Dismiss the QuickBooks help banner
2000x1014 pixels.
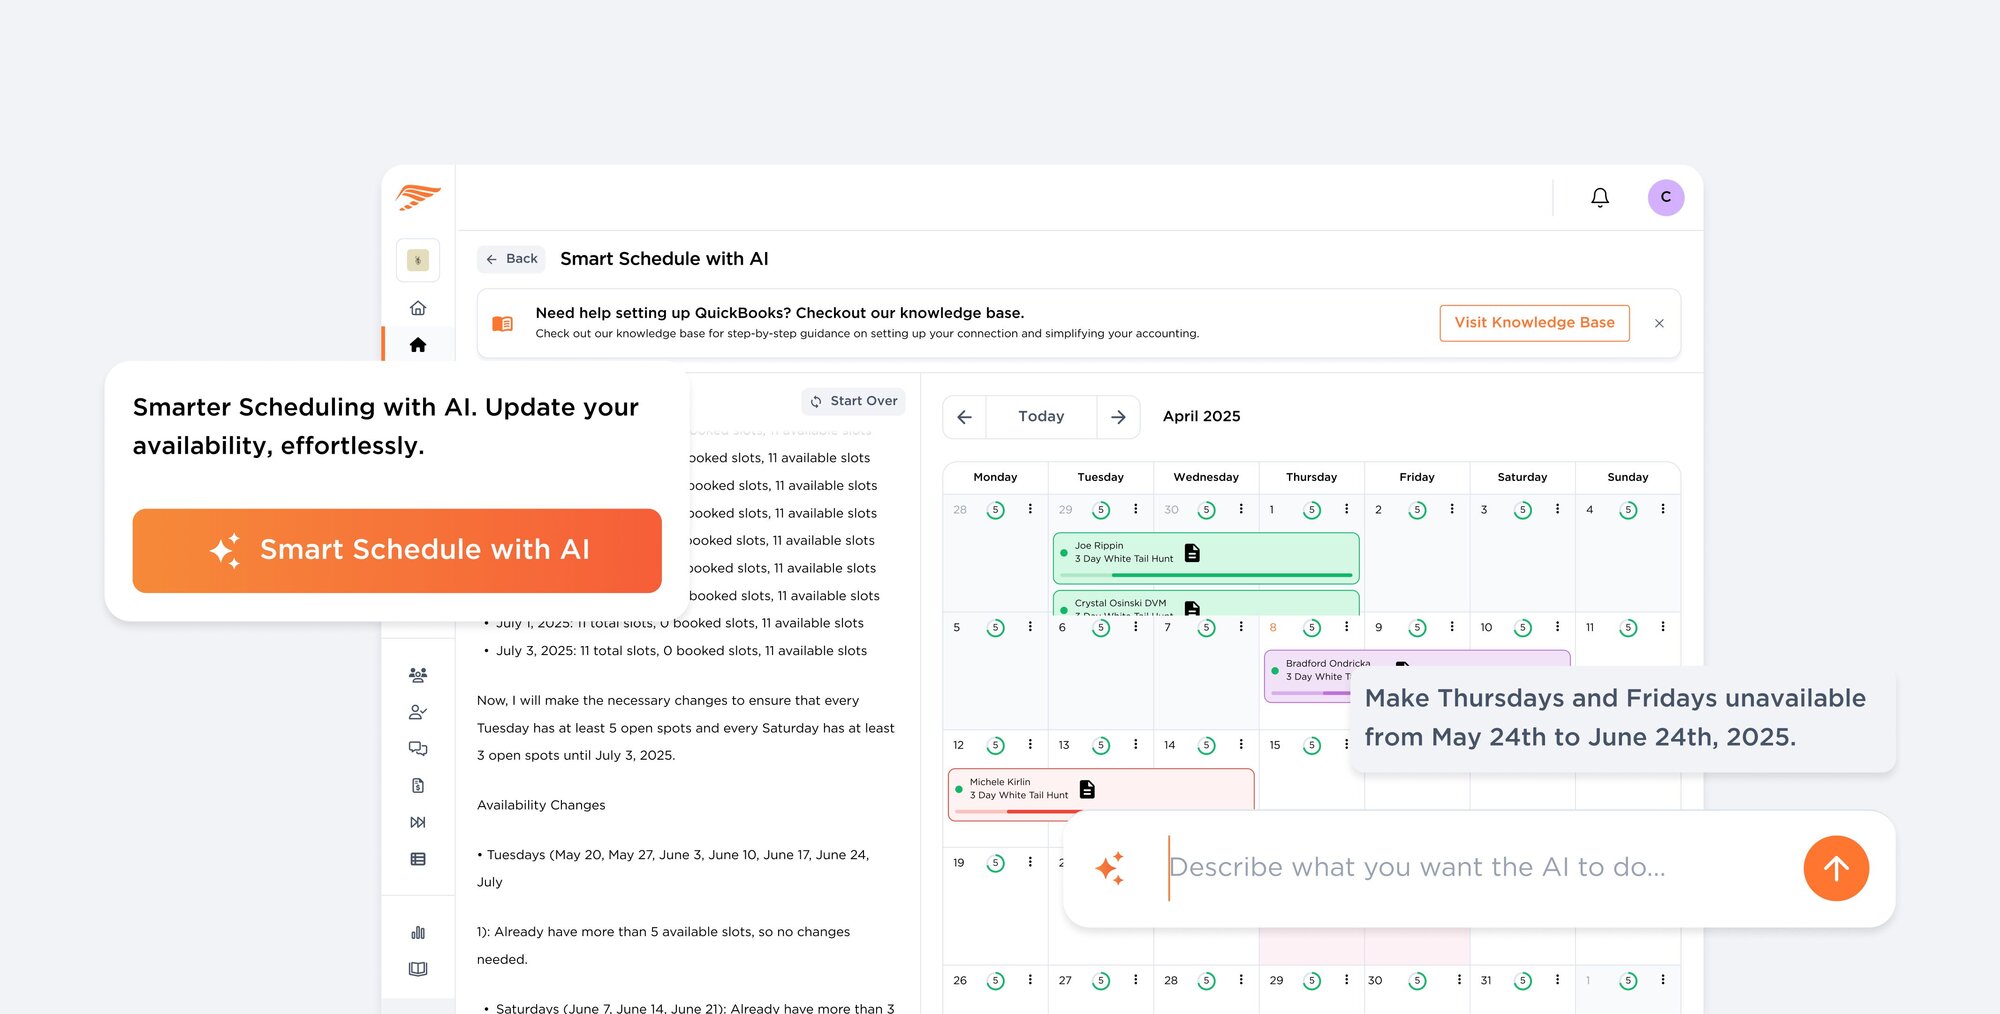coord(1659,323)
